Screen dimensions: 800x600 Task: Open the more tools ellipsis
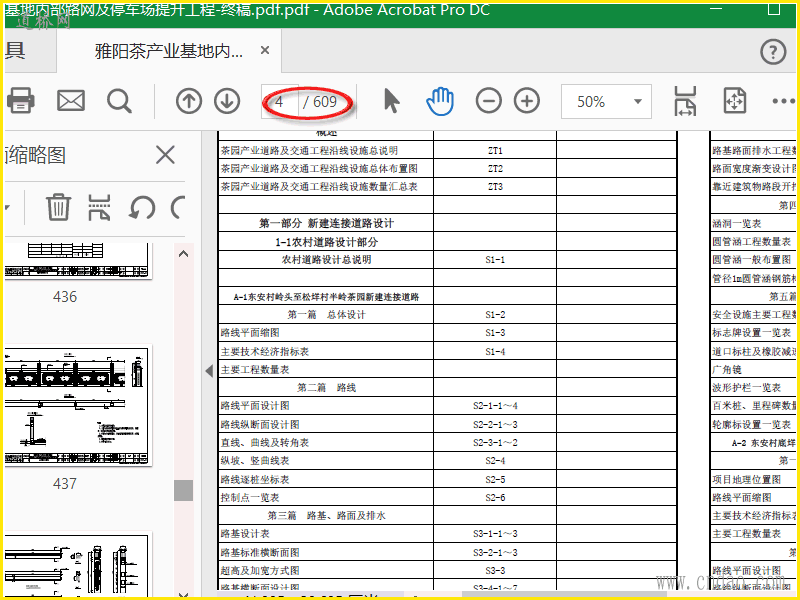point(784,101)
